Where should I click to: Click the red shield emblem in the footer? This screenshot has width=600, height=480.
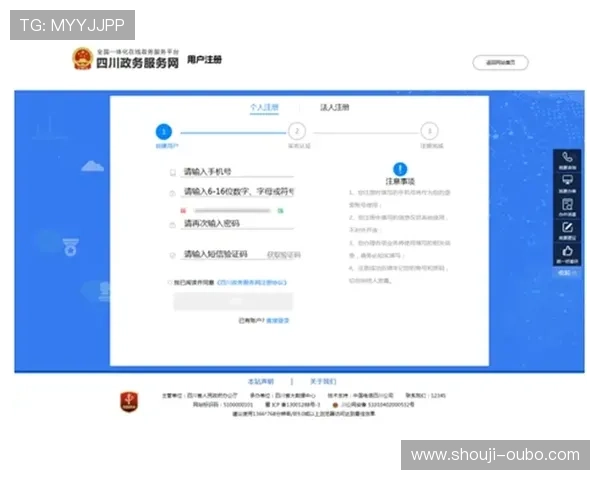point(129,402)
